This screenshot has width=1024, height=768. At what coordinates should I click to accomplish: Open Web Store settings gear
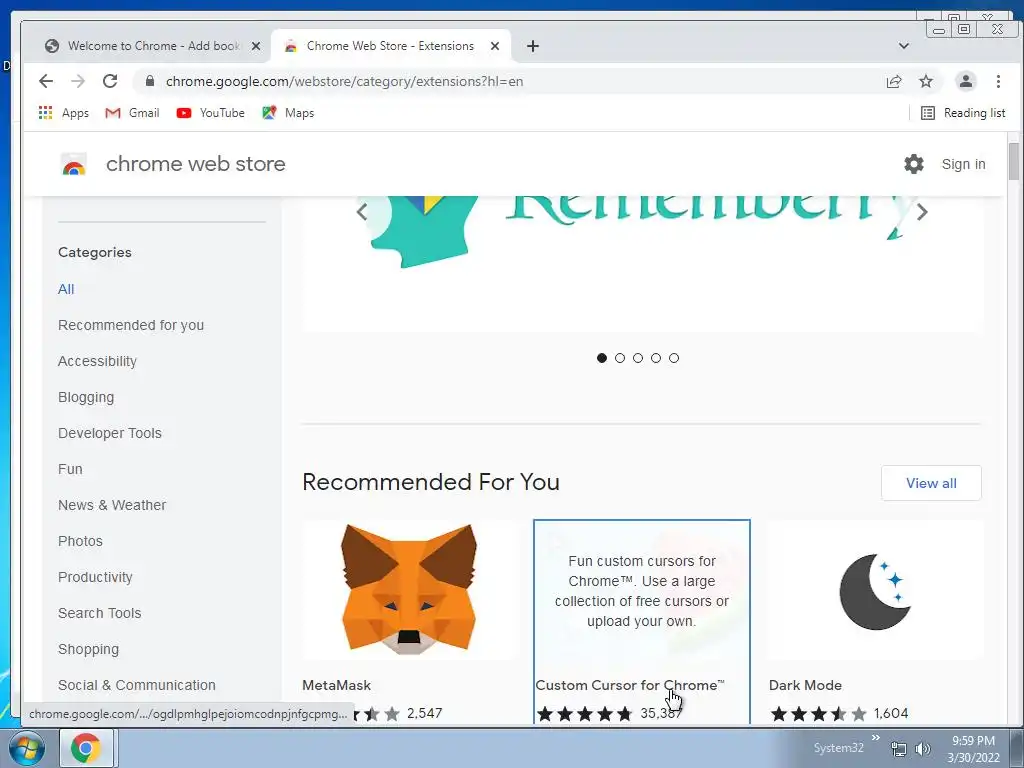(x=914, y=164)
